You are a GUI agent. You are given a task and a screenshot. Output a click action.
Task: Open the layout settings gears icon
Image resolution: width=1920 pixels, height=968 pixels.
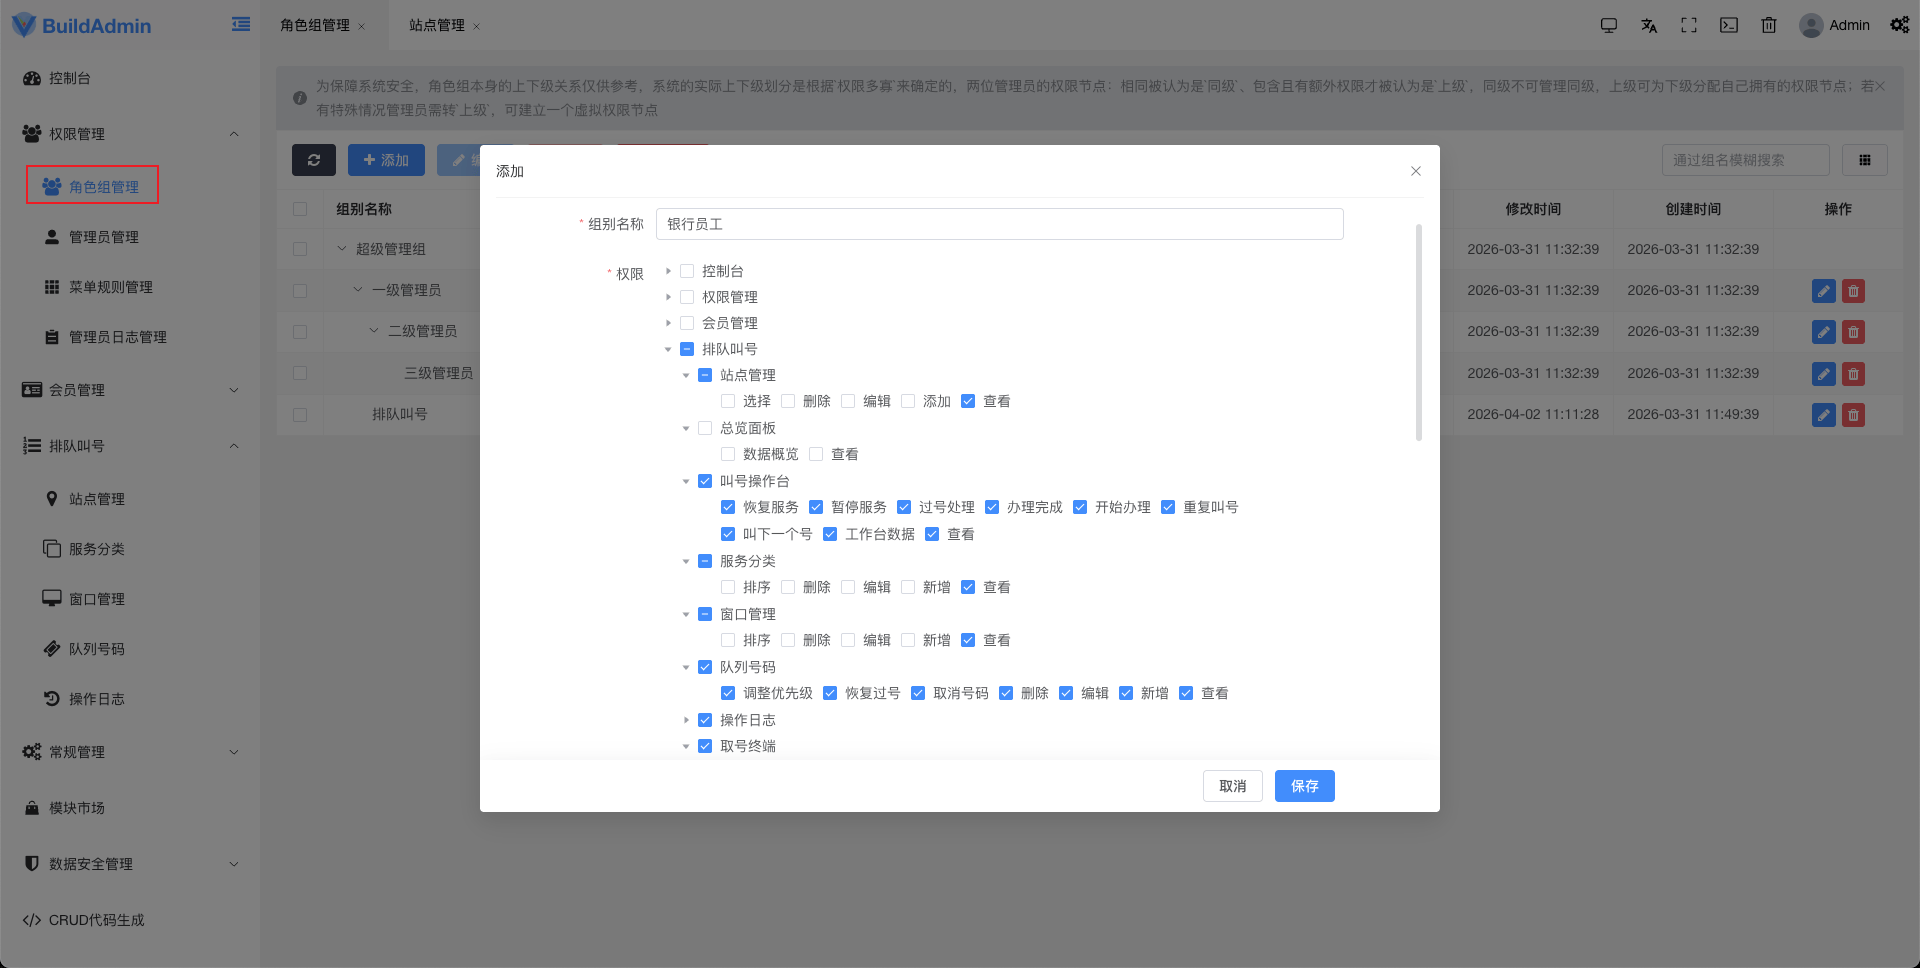pyautogui.click(x=1900, y=25)
